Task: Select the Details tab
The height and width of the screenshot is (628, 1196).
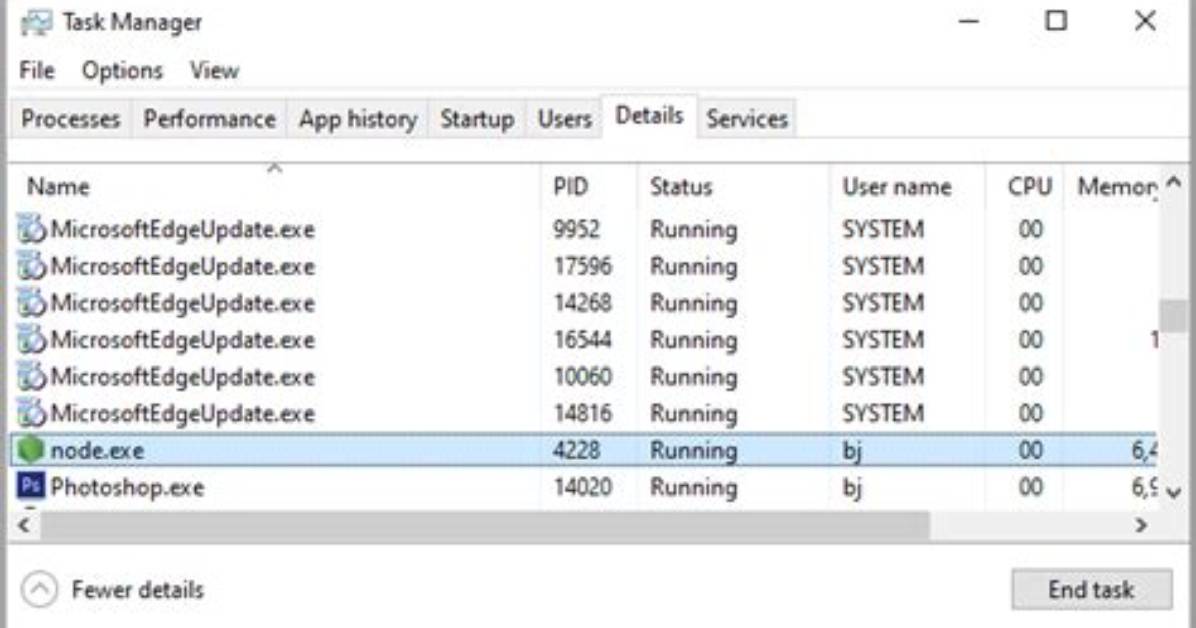Action: (649, 116)
